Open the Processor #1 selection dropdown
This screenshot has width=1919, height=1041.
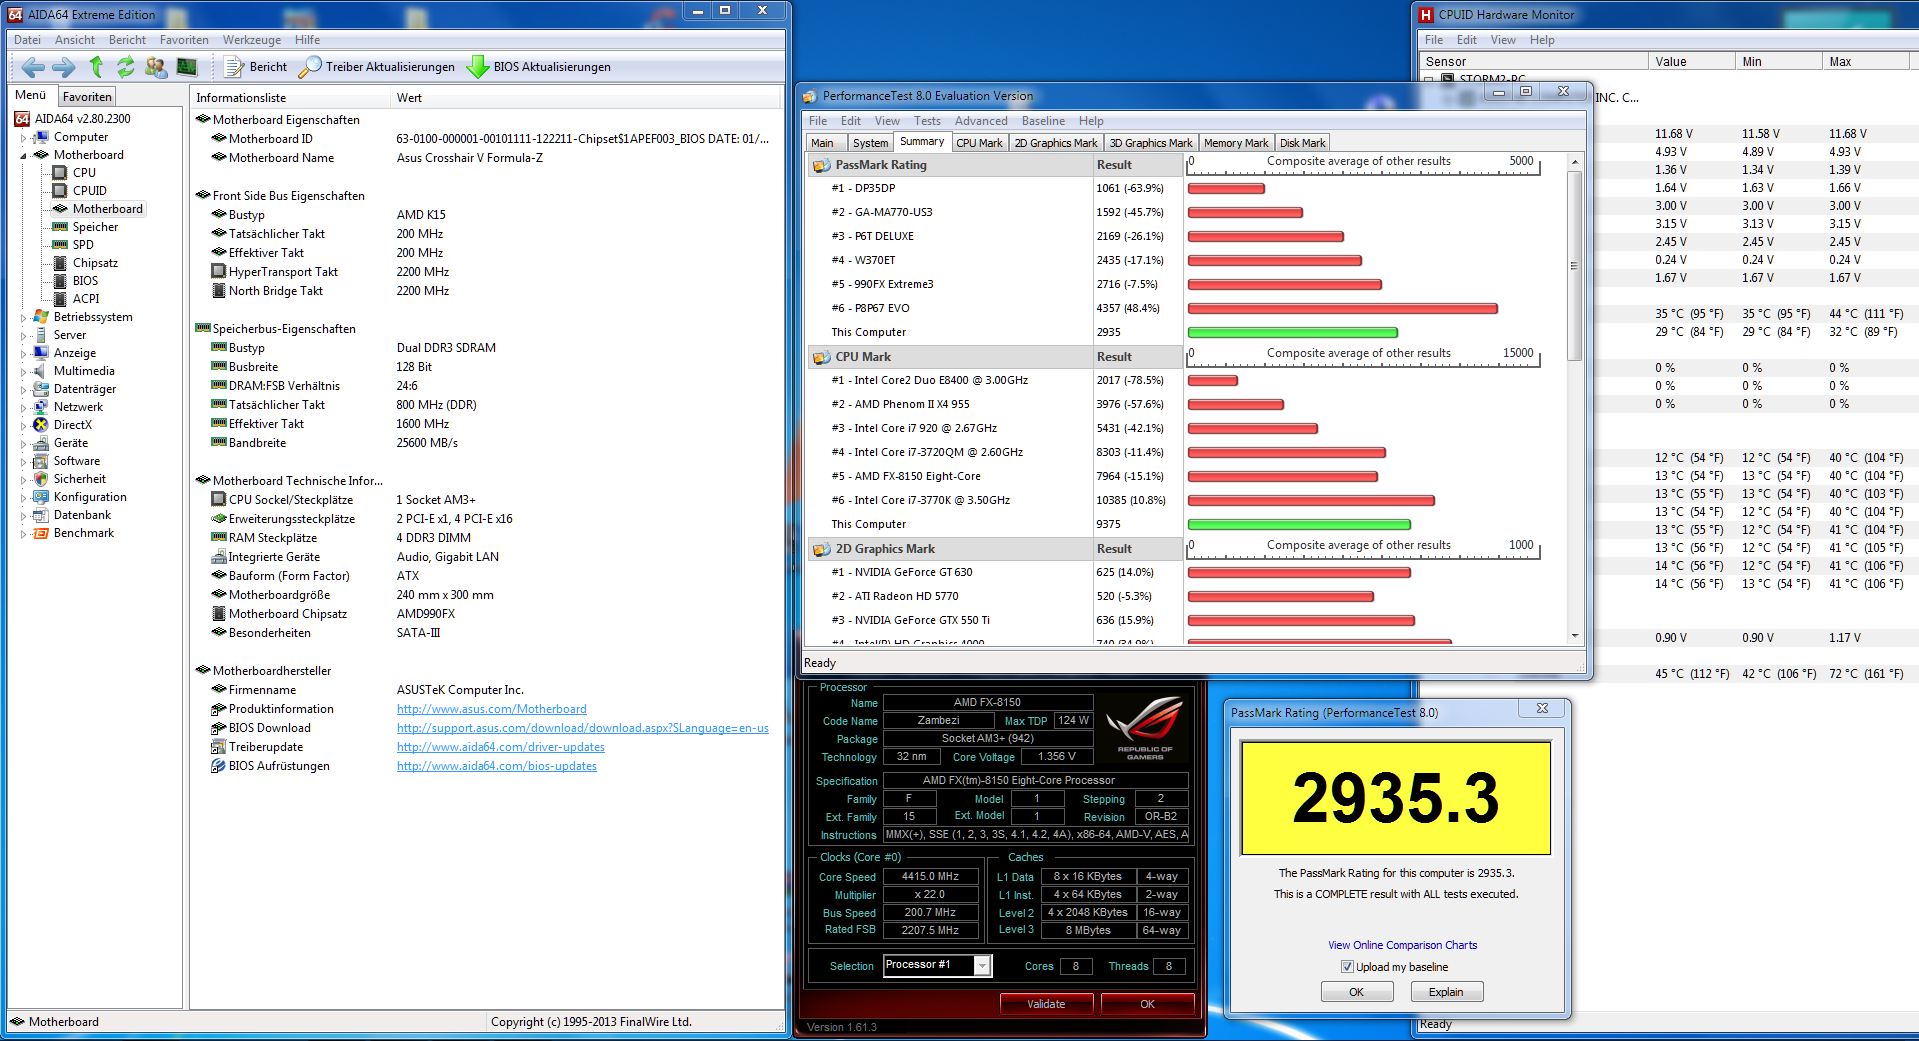[982, 966]
